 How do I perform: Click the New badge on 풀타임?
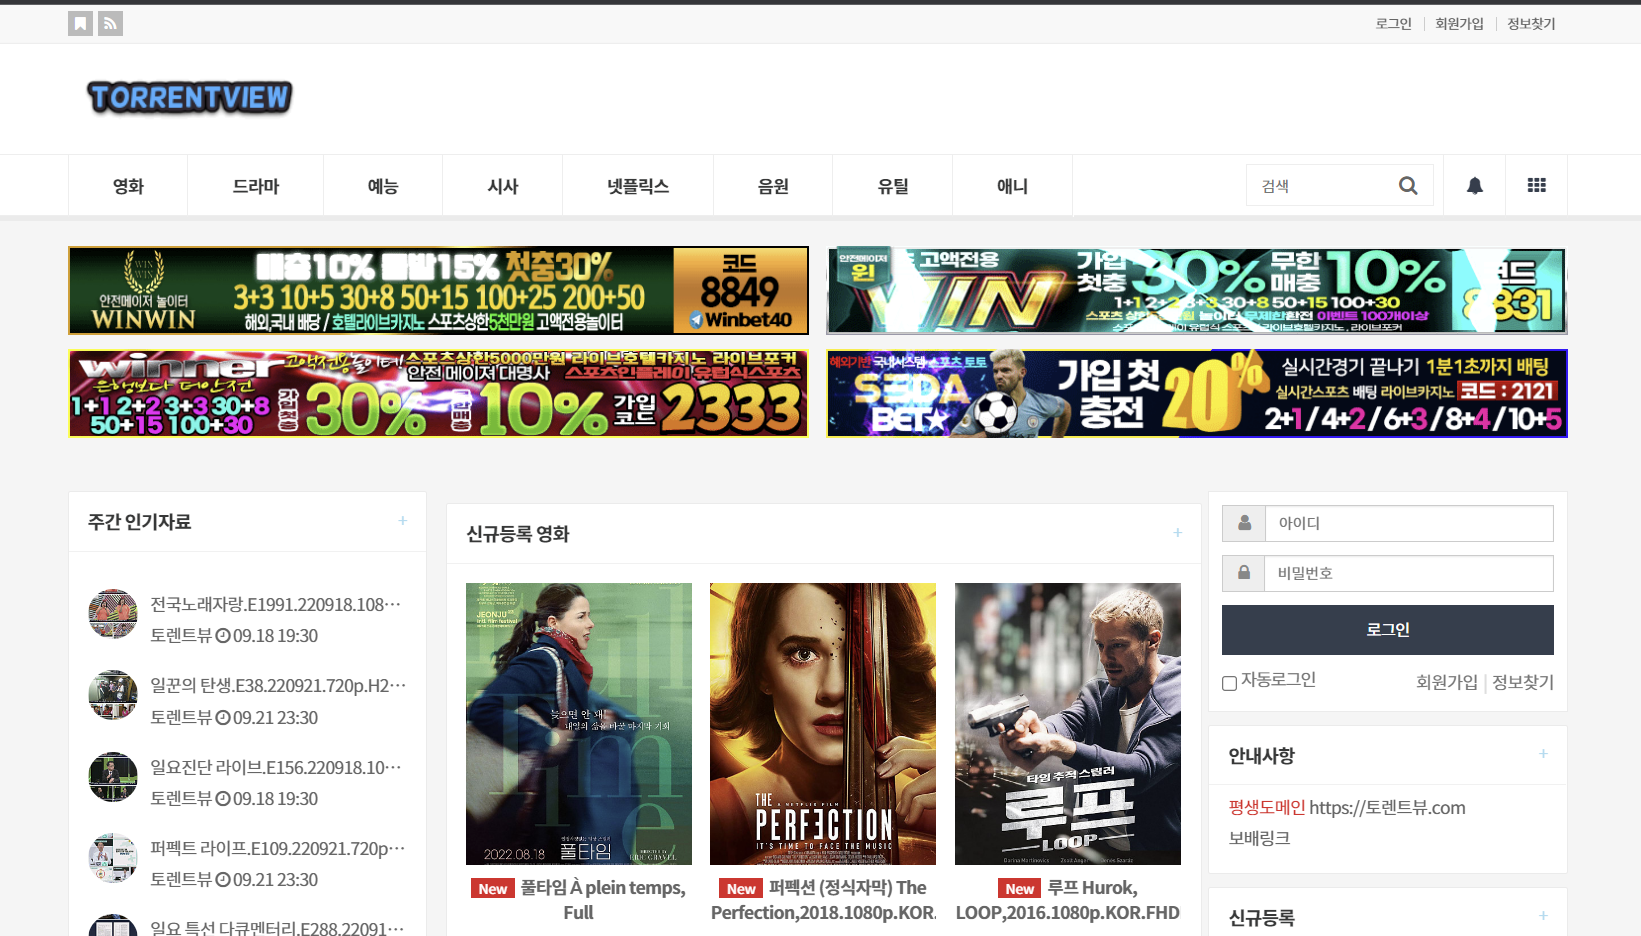tap(493, 888)
